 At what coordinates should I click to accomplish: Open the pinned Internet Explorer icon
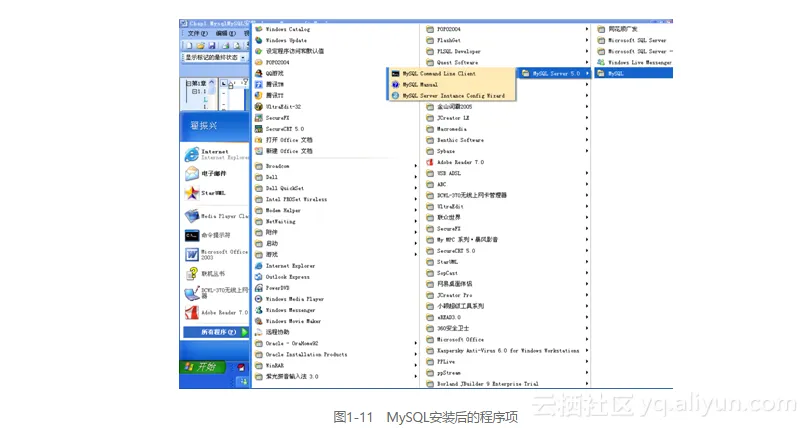pos(192,154)
